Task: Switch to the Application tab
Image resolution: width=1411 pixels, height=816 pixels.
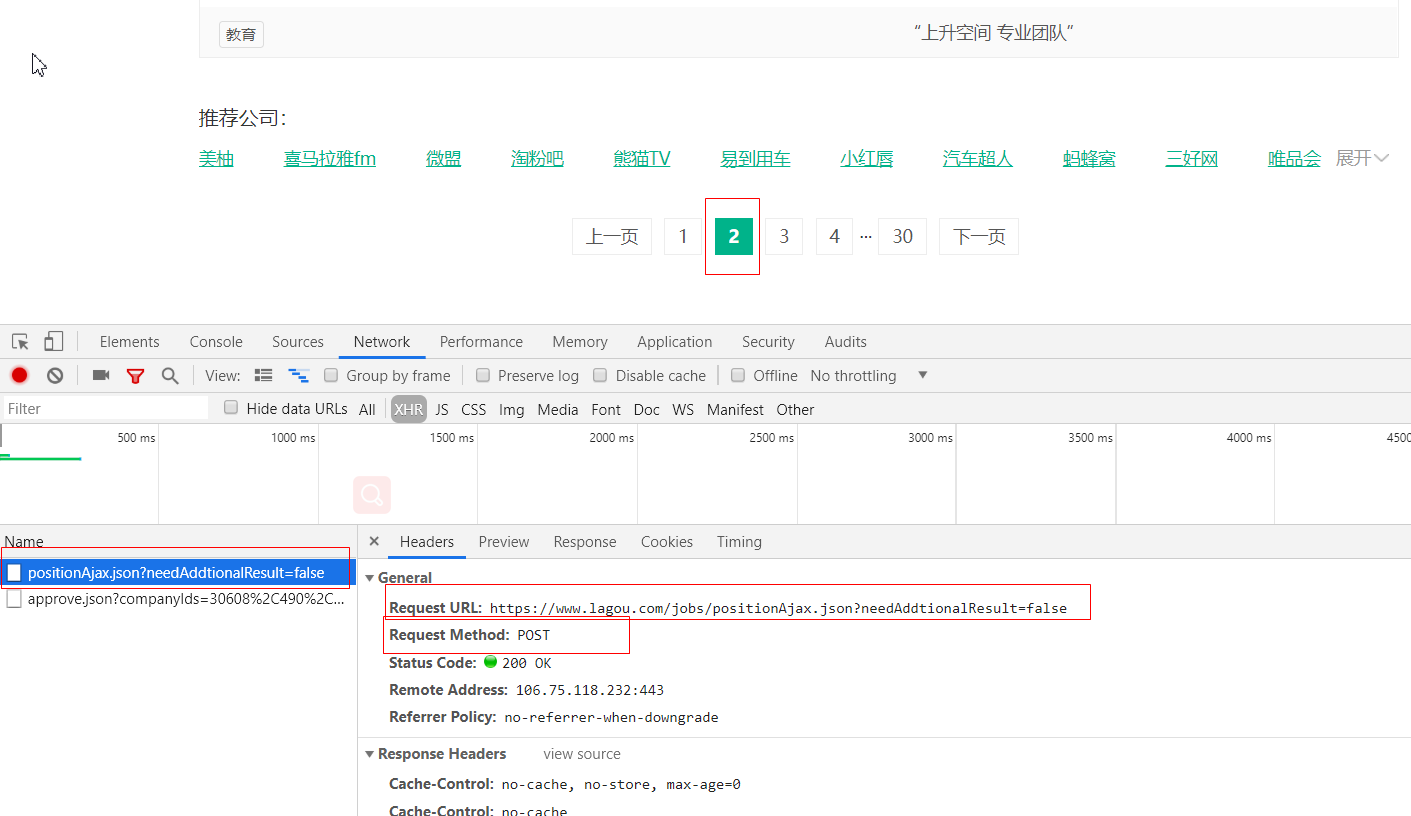Action: click(x=675, y=342)
